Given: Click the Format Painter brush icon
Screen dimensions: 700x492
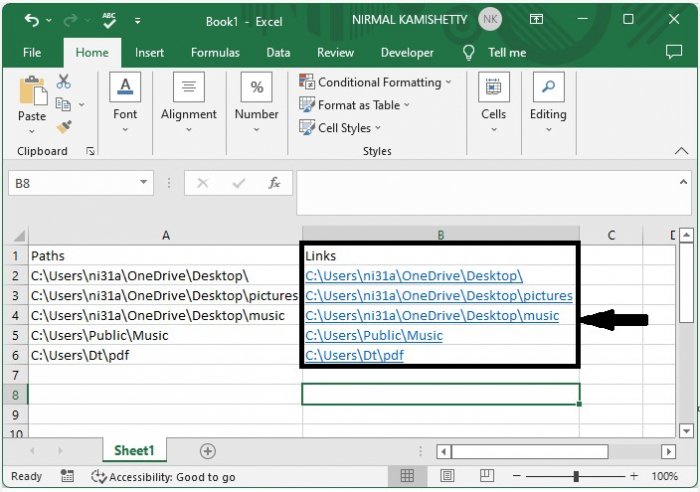Looking at the screenshot, I should [x=64, y=127].
